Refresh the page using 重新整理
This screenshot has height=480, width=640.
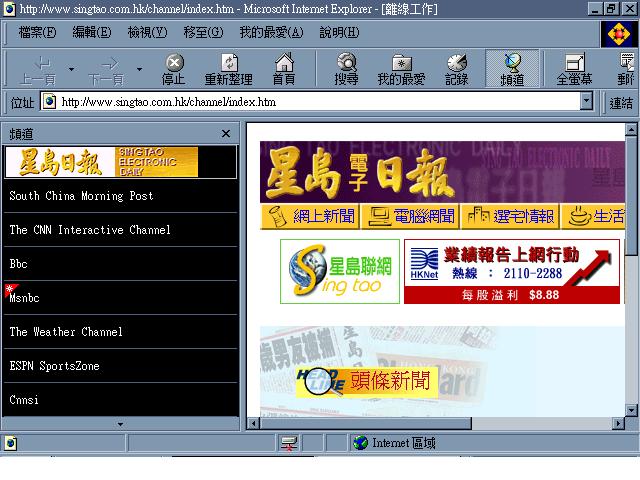[229, 69]
